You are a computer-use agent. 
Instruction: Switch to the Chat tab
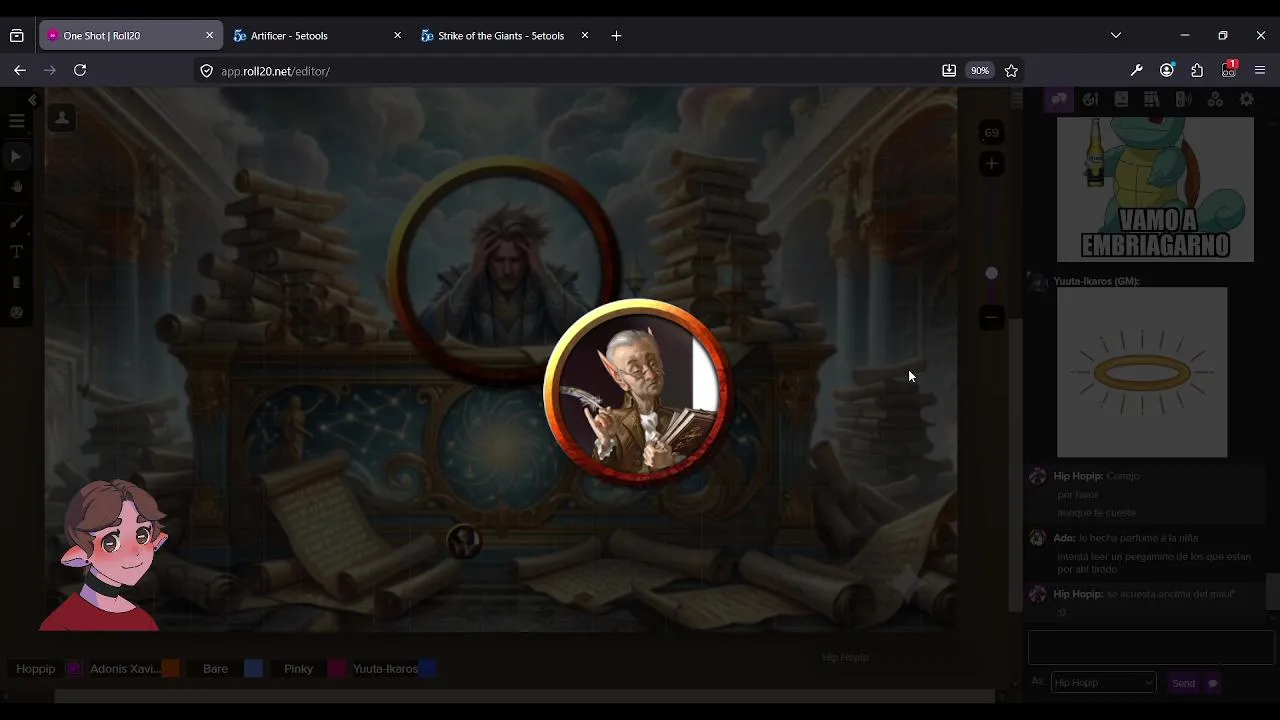(x=1058, y=100)
